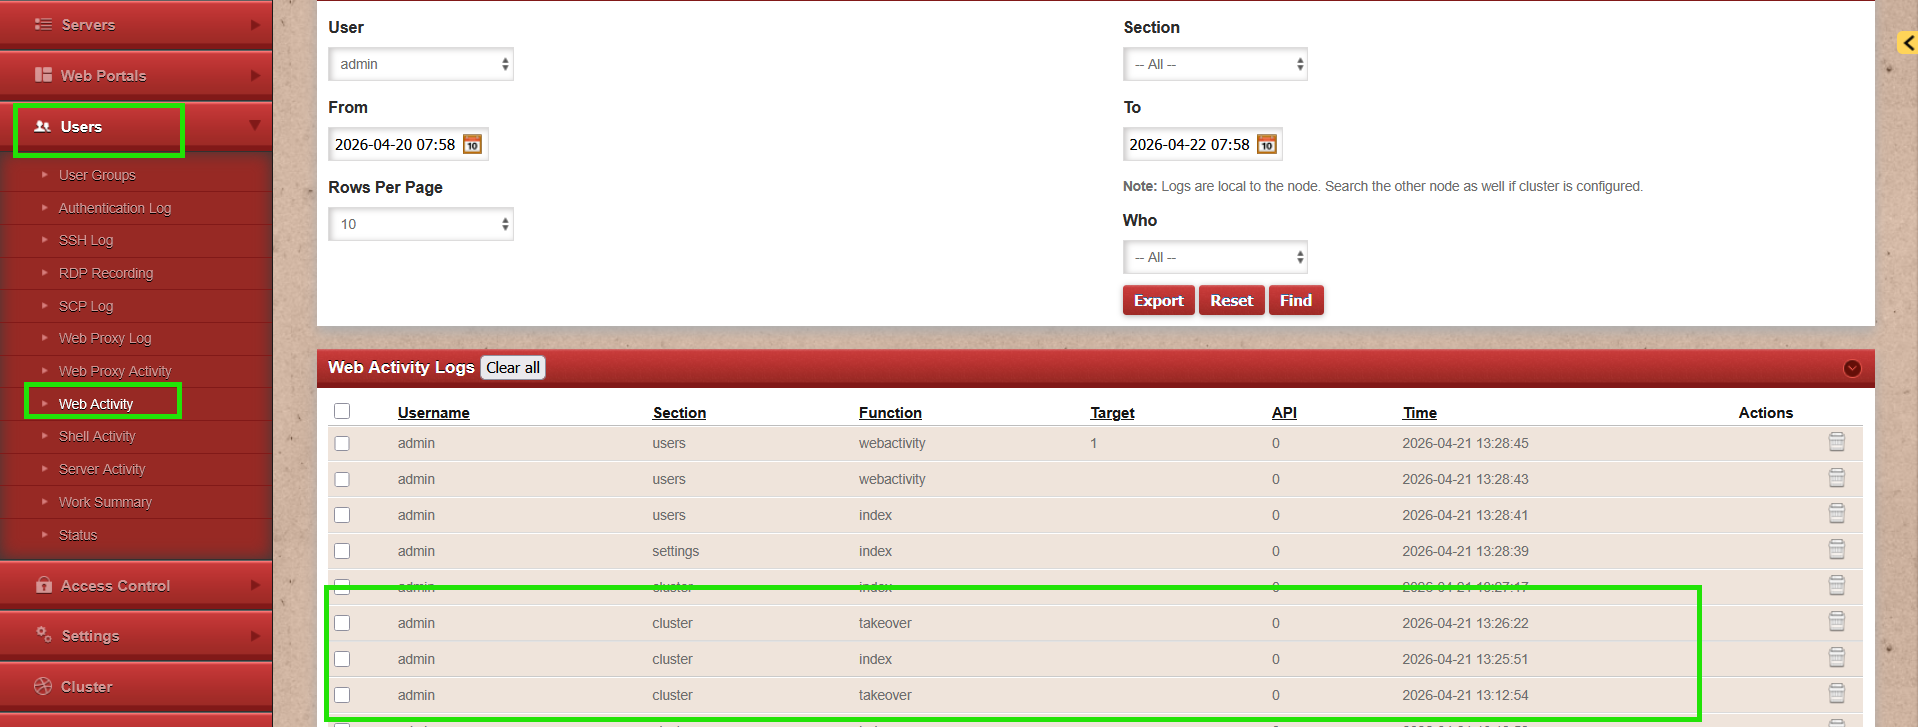Expand the Servers menu arrow
This screenshot has height=727, width=1918.
255,25
